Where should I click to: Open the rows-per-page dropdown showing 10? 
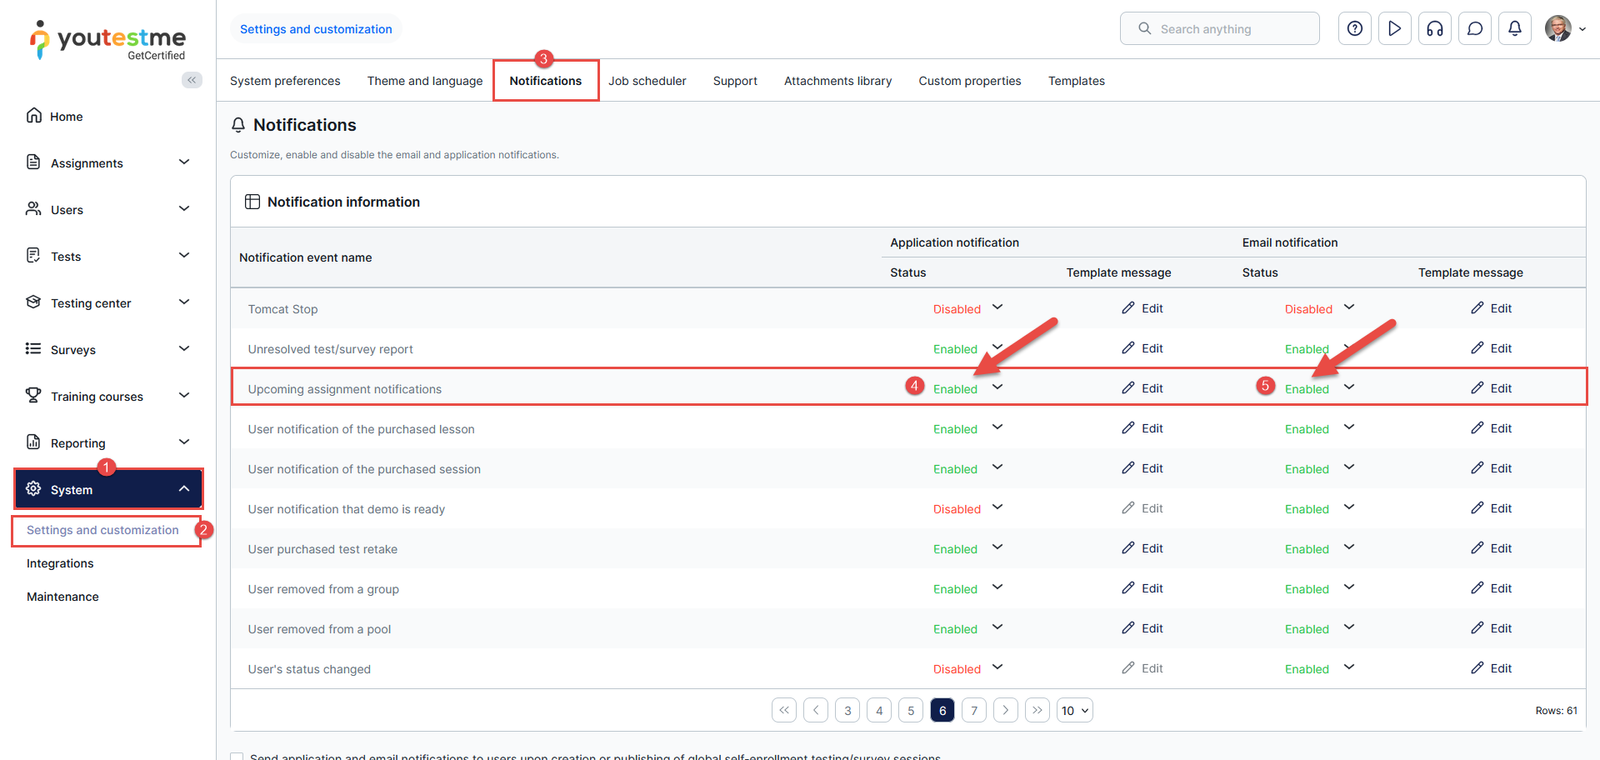point(1074,711)
